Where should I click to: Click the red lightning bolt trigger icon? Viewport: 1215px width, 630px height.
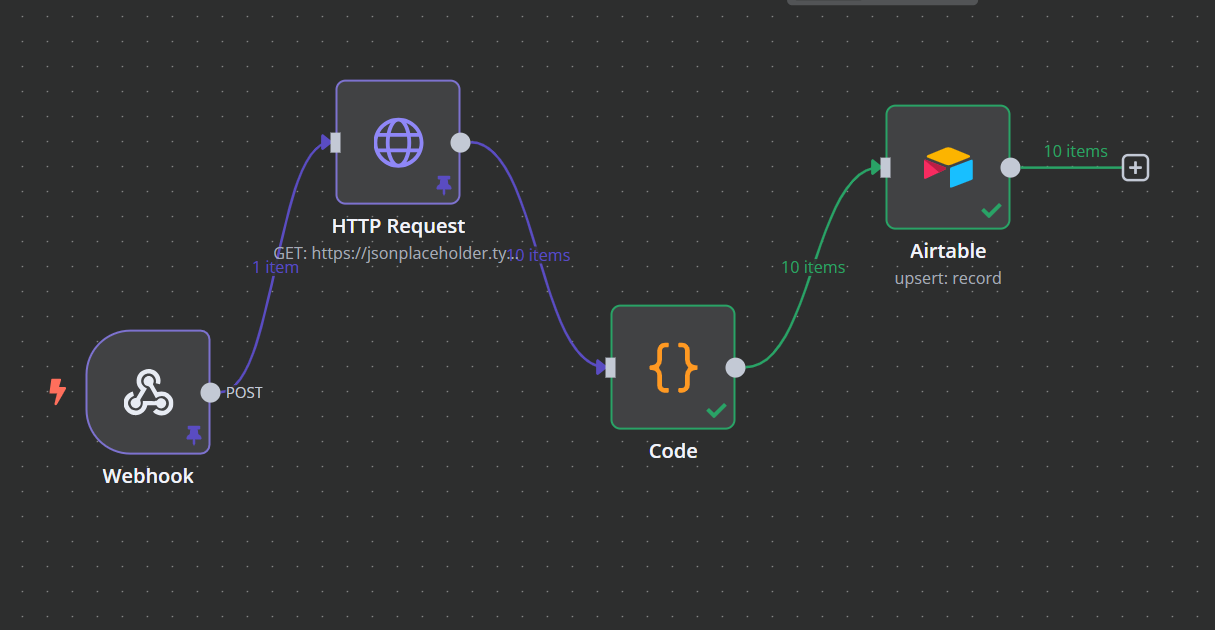57,393
